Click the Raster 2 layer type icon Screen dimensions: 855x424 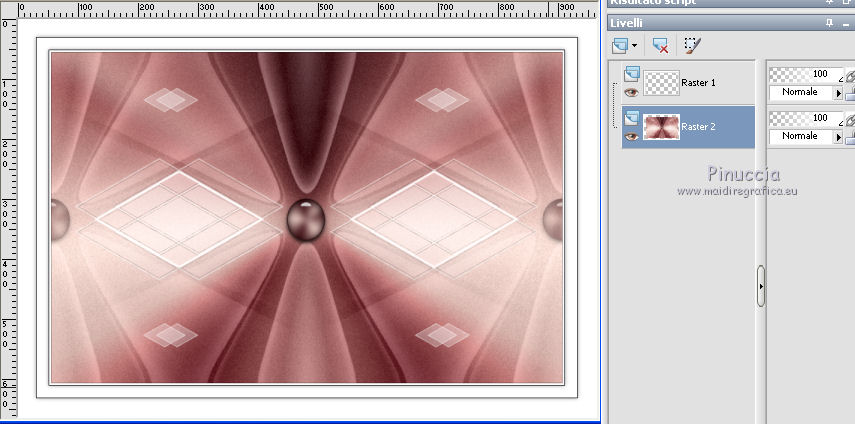tap(631, 117)
